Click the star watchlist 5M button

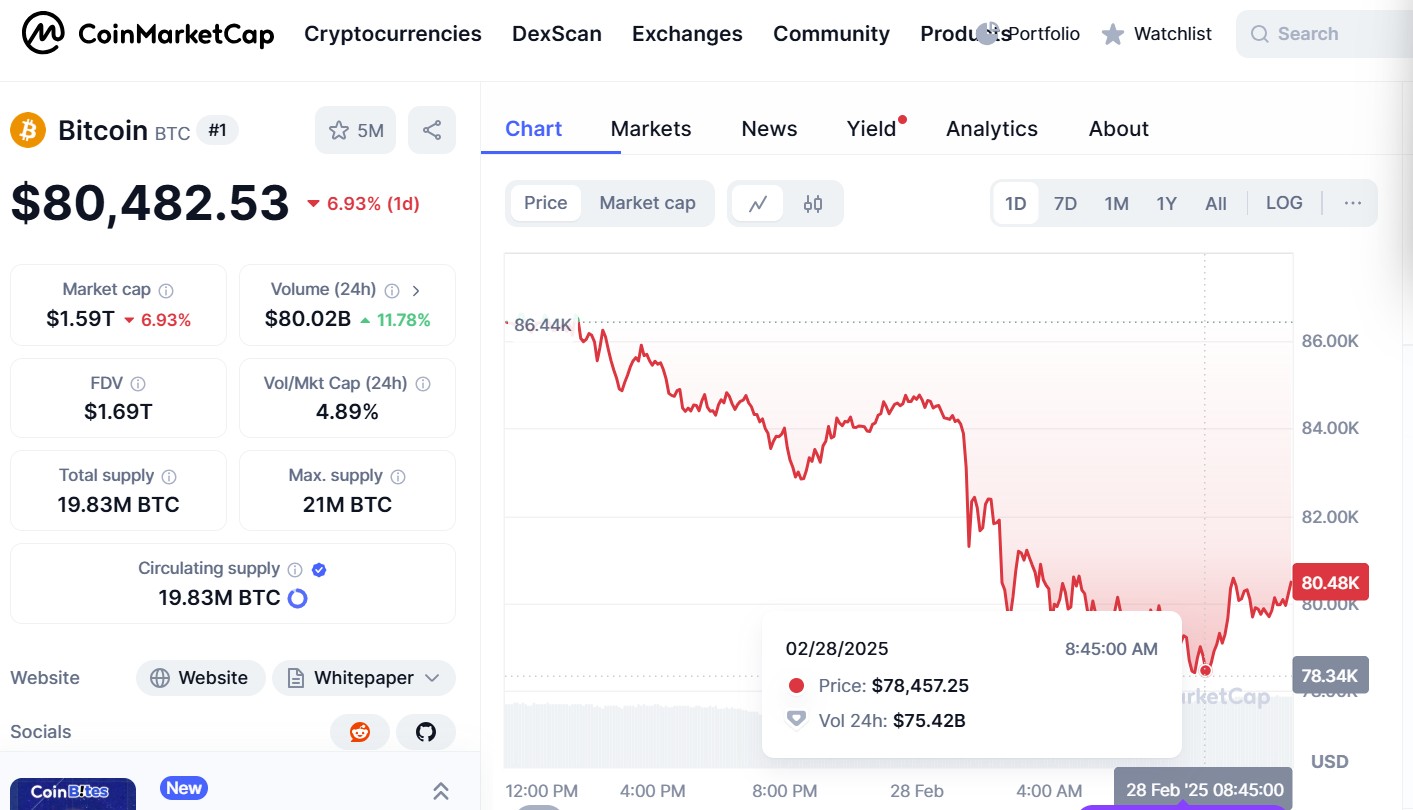(x=356, y=130)
